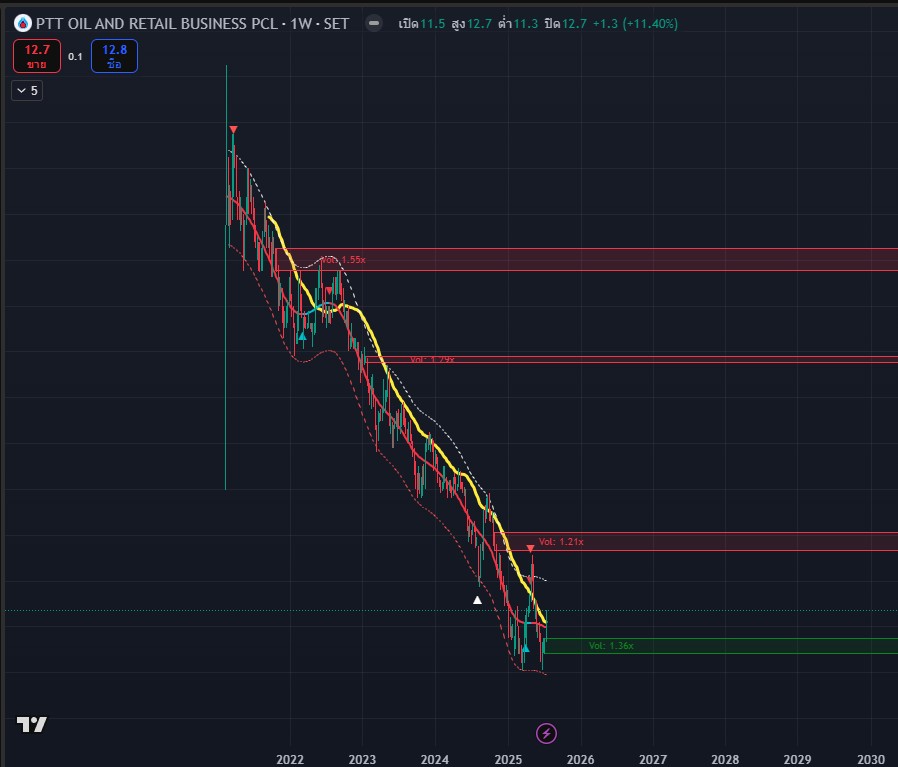This screenshot has height=767, width=898.
Task: Click the 2024 label on the time axis
Action: (435, 760)
